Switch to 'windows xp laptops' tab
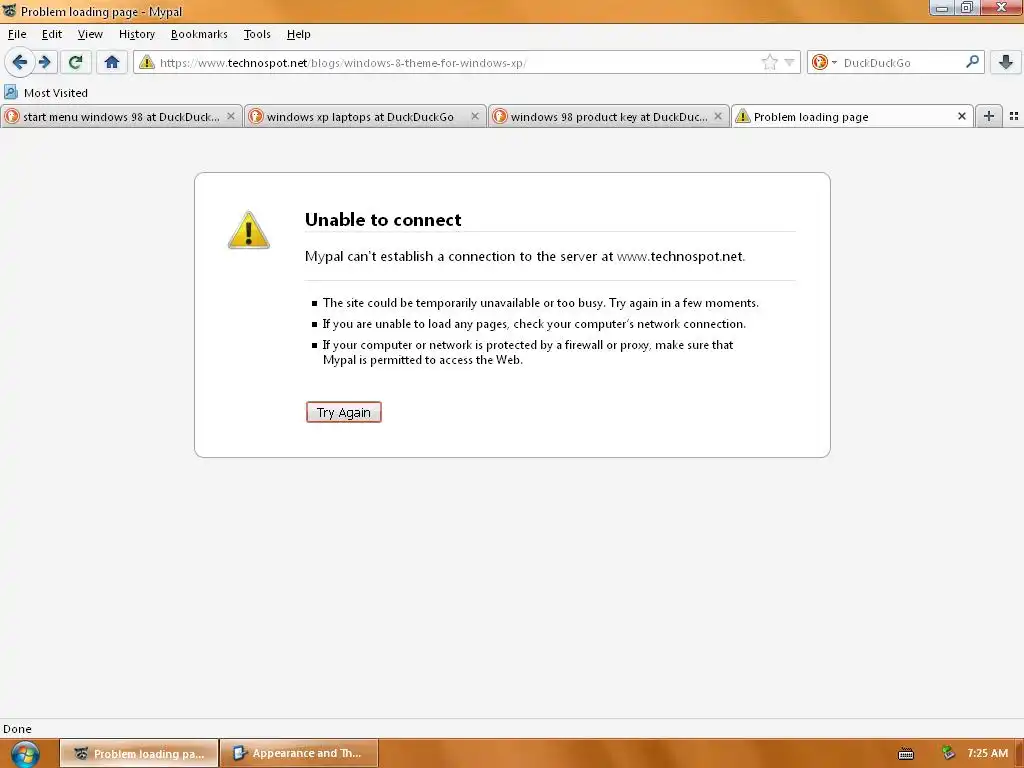The height and width of the screenshot is (768, 1024). pyautogui.click(x=365, y=117)
